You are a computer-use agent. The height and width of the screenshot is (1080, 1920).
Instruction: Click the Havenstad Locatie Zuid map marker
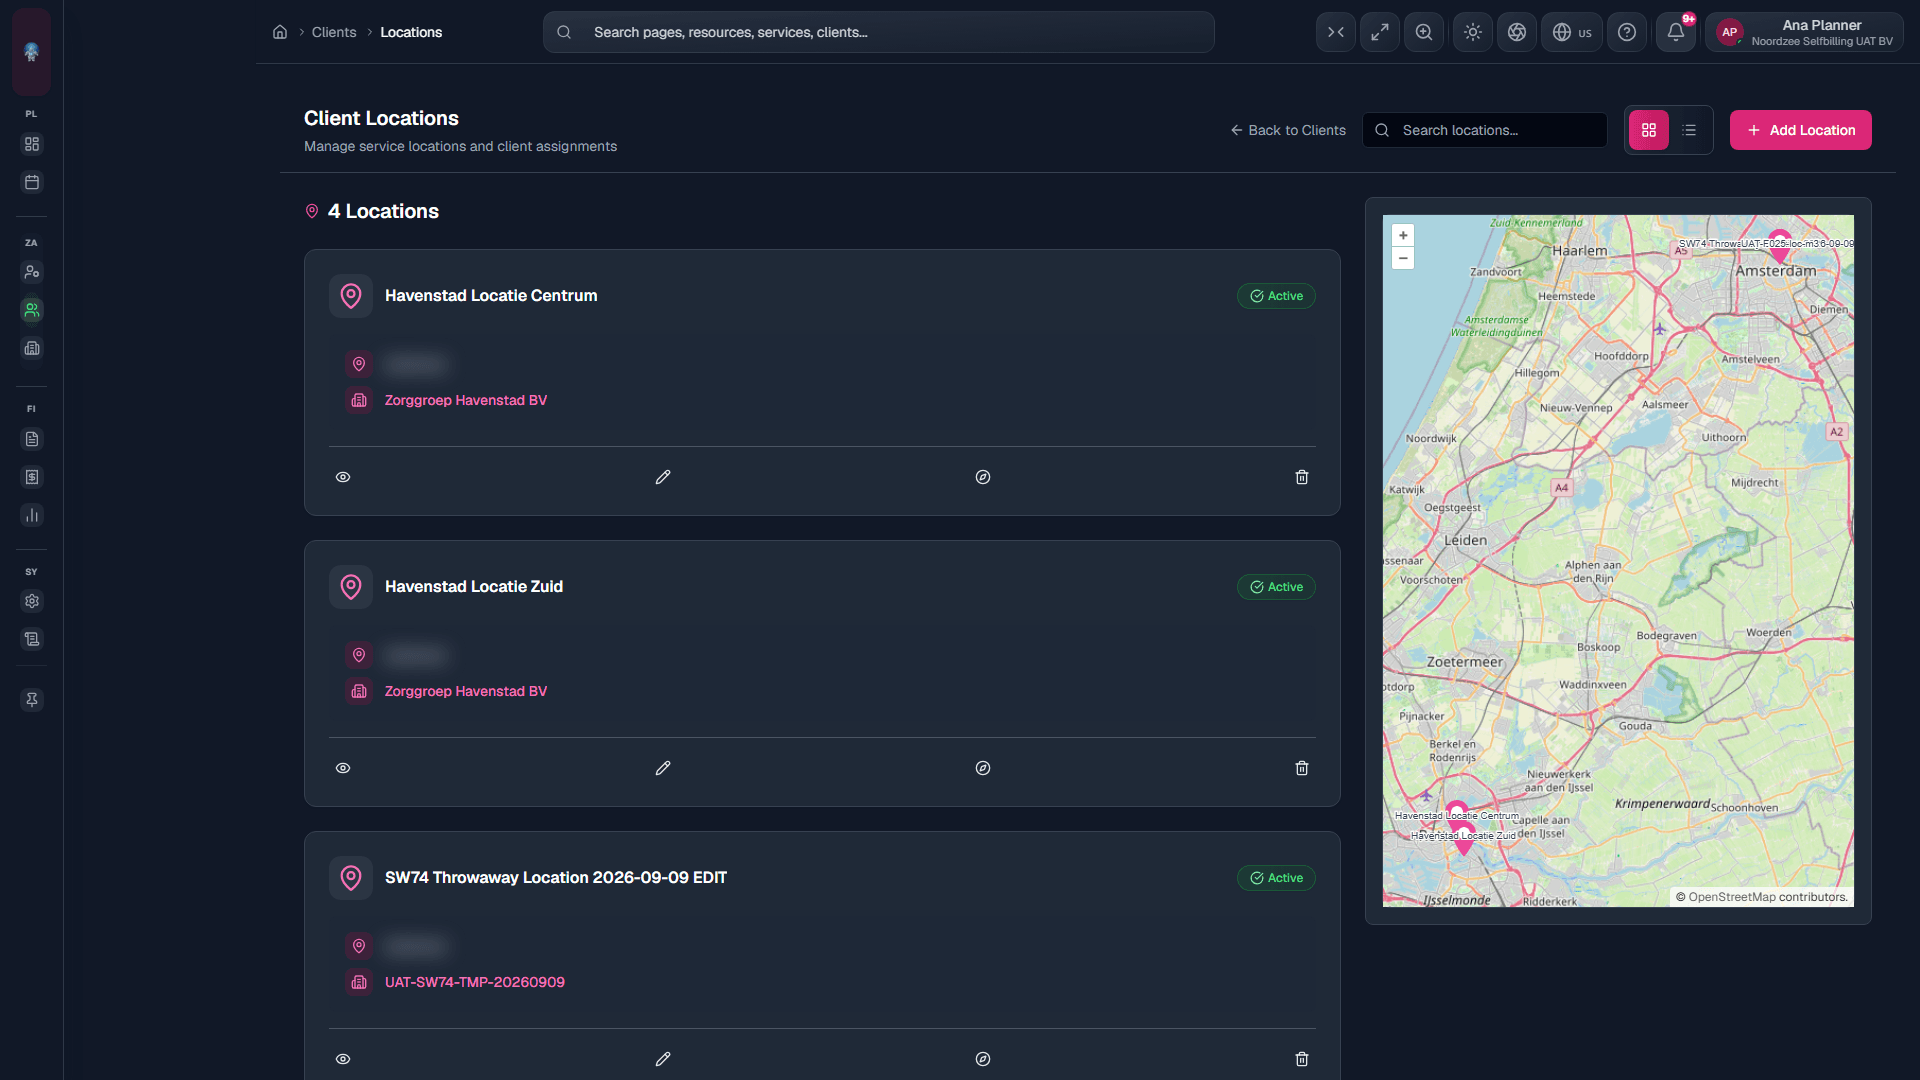[x=1464, y=839]
